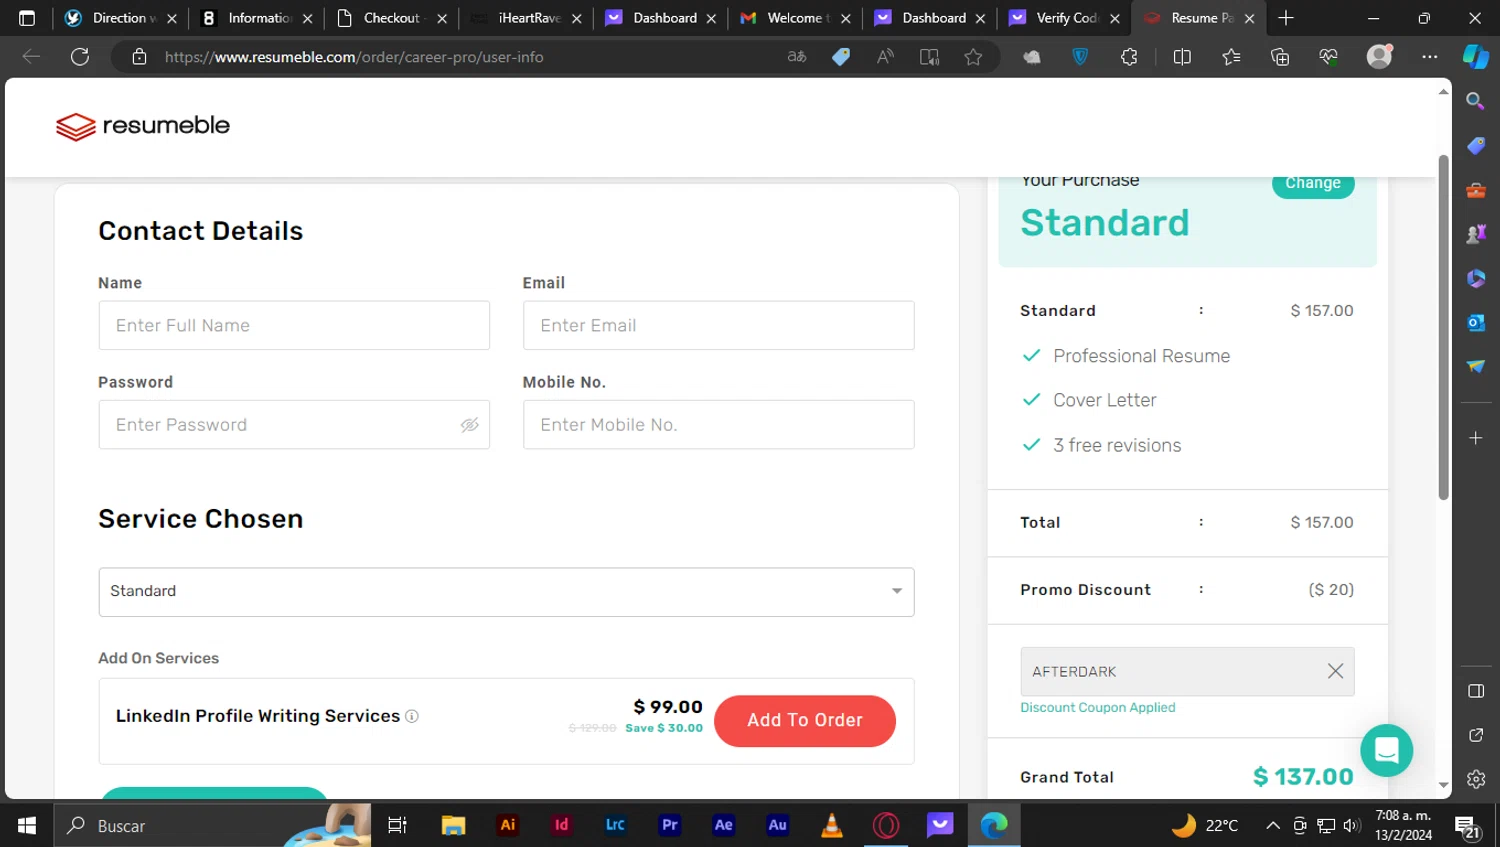Click the vertical page scrollbar
The height and width of the screenshot is (847, 1500).
pyautogui.click(x=1443, y=327)
